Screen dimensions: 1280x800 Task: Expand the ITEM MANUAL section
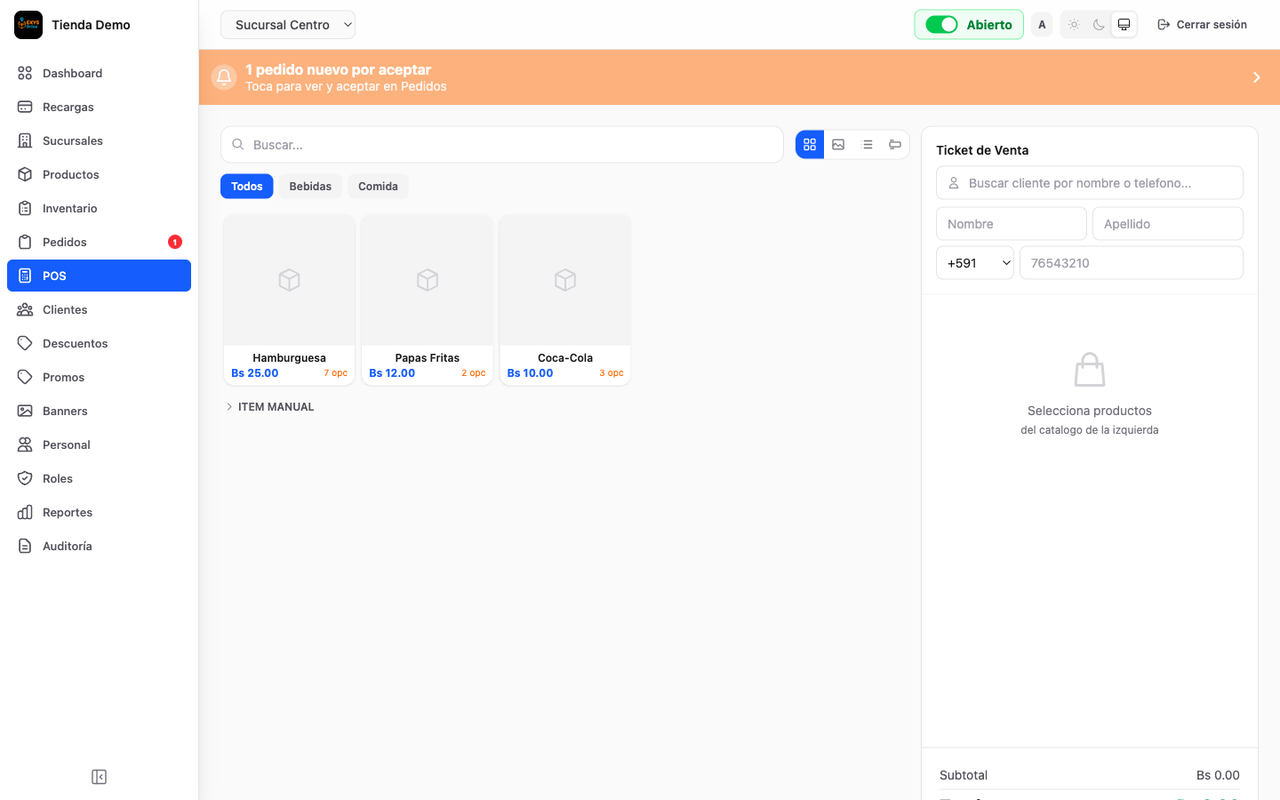point(270,407)
